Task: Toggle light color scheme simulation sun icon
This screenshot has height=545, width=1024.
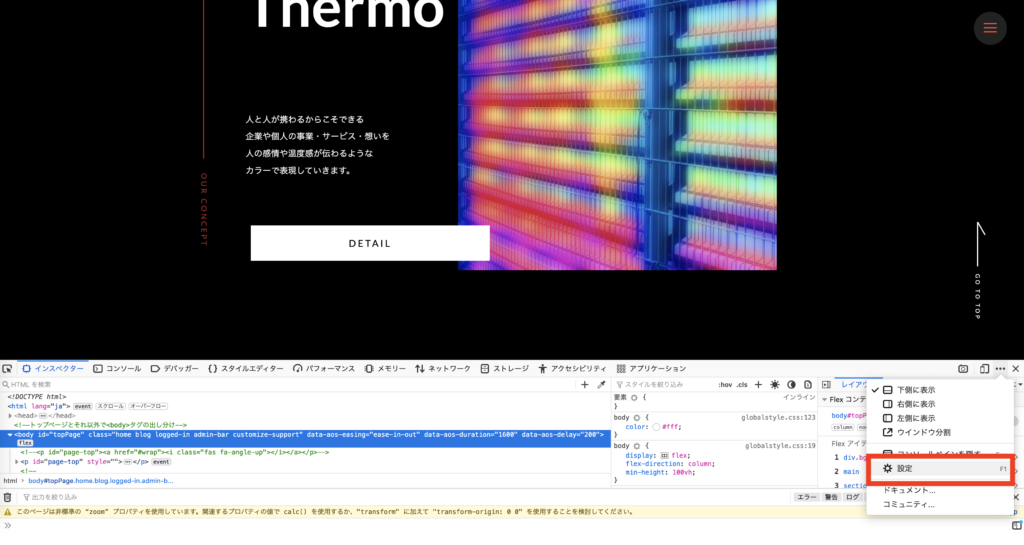Action: [x=774, y=384]
